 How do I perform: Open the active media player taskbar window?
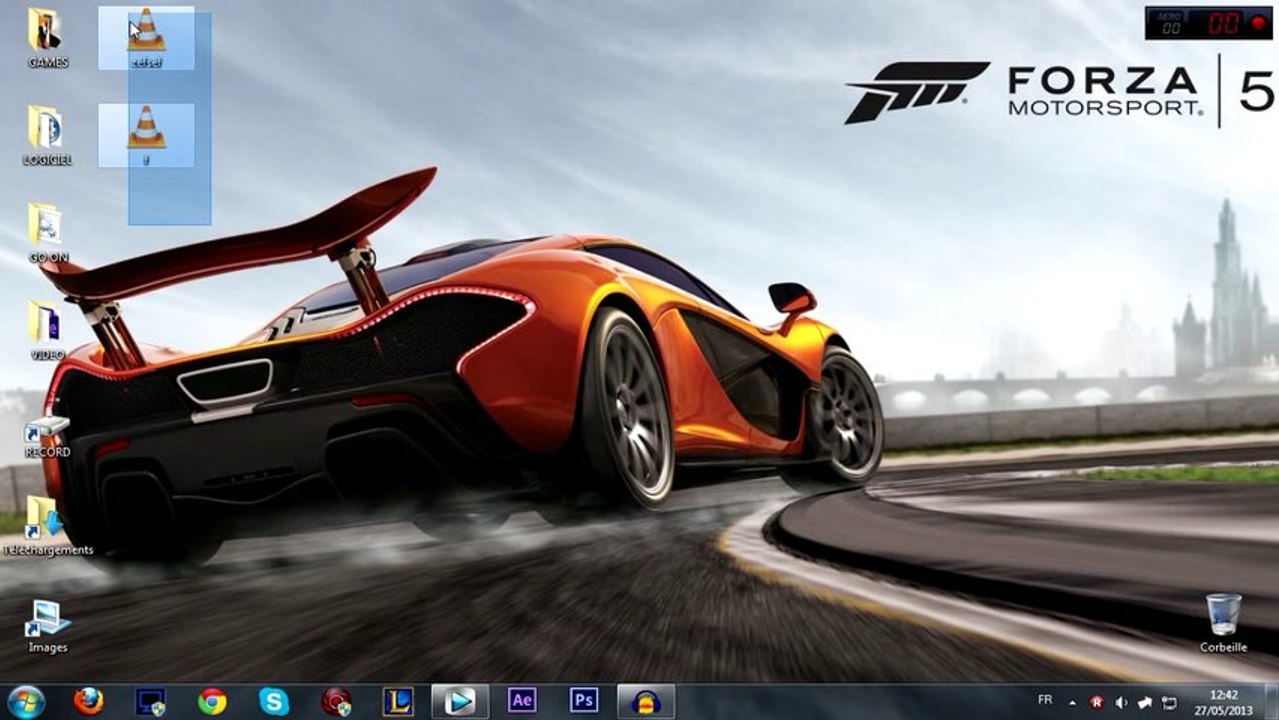coord(460,701)
